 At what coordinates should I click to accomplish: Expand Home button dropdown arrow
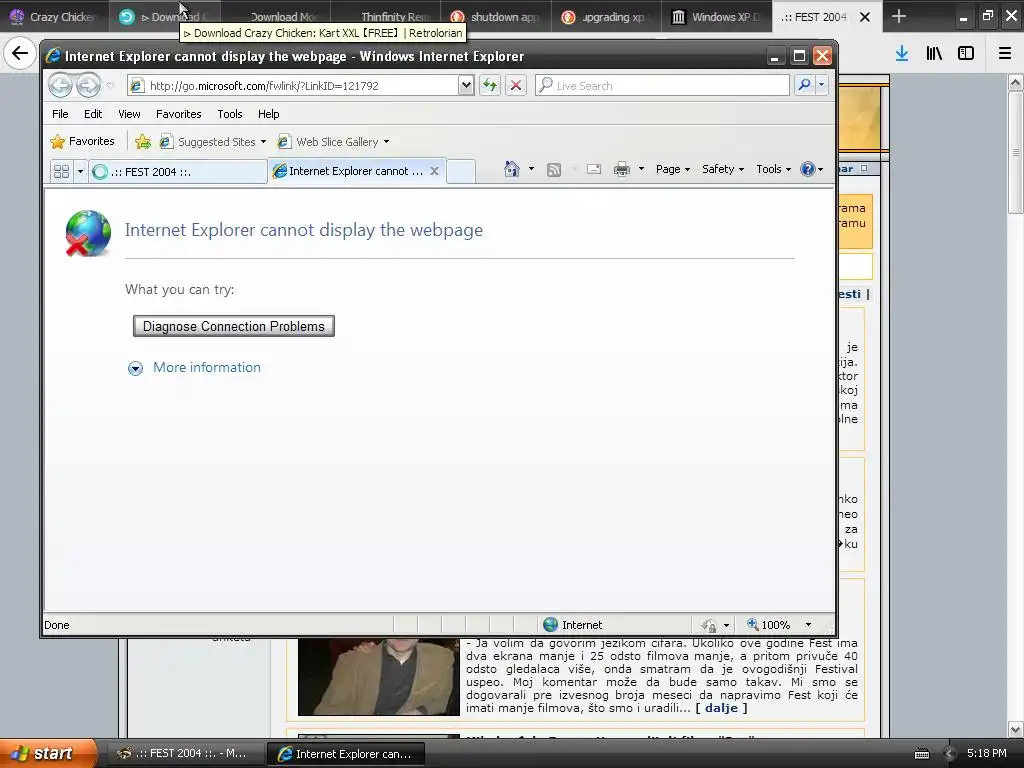(531, 169)
